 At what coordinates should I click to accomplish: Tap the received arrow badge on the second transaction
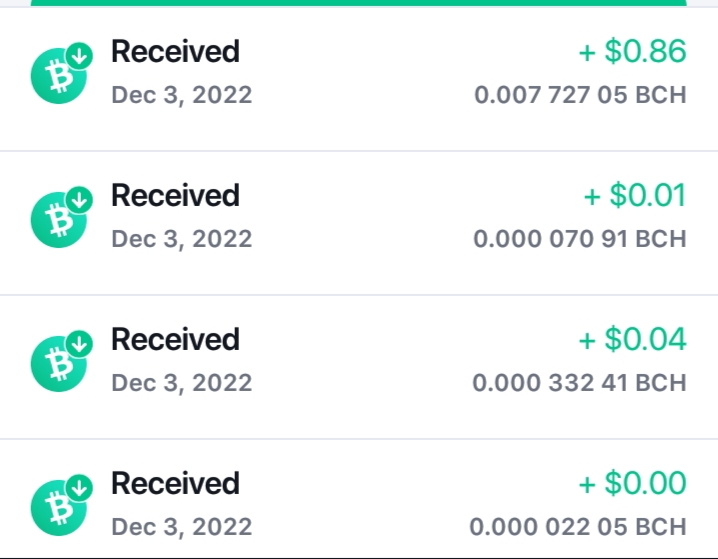[80, 200]
